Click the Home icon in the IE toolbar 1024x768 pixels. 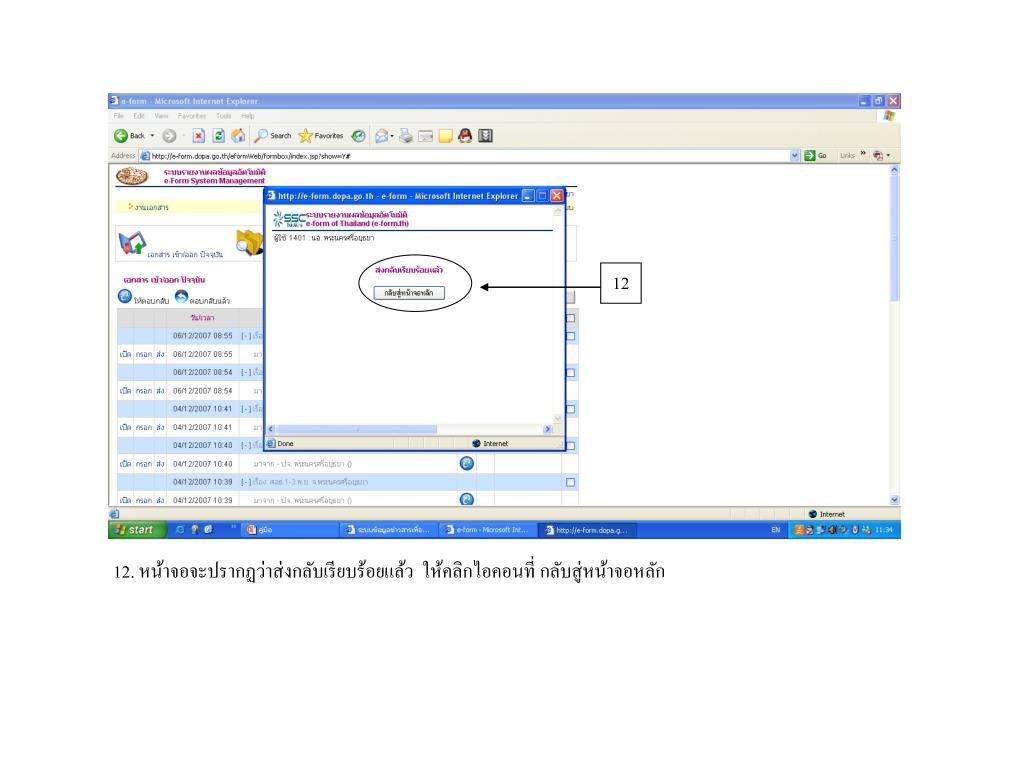click(x=238, y=136)
